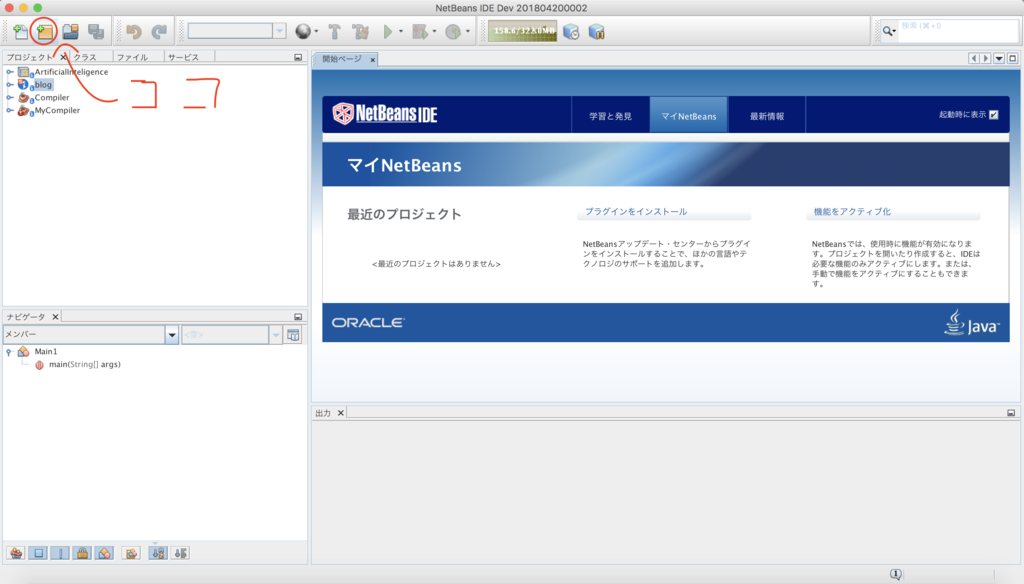Image resolution: width=1024 pixels, height=584 pixels.
Task: Click the Profile Project icon
Action: point(453,31)
